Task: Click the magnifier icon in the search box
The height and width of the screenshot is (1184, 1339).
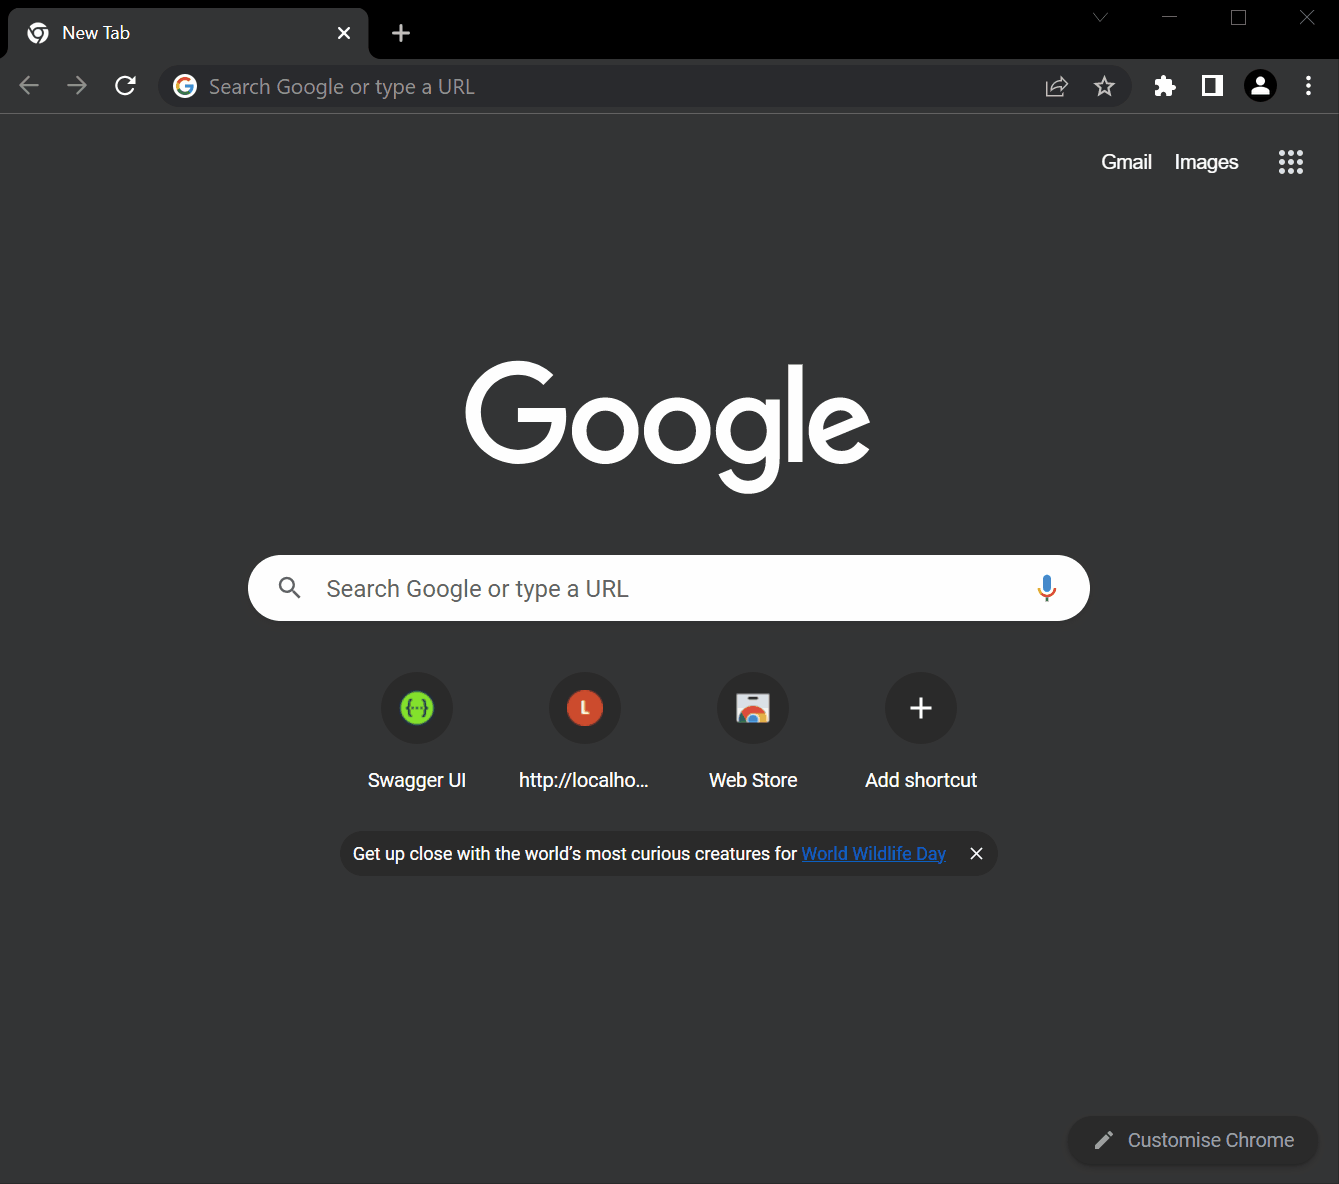Action: pos(290,588)
